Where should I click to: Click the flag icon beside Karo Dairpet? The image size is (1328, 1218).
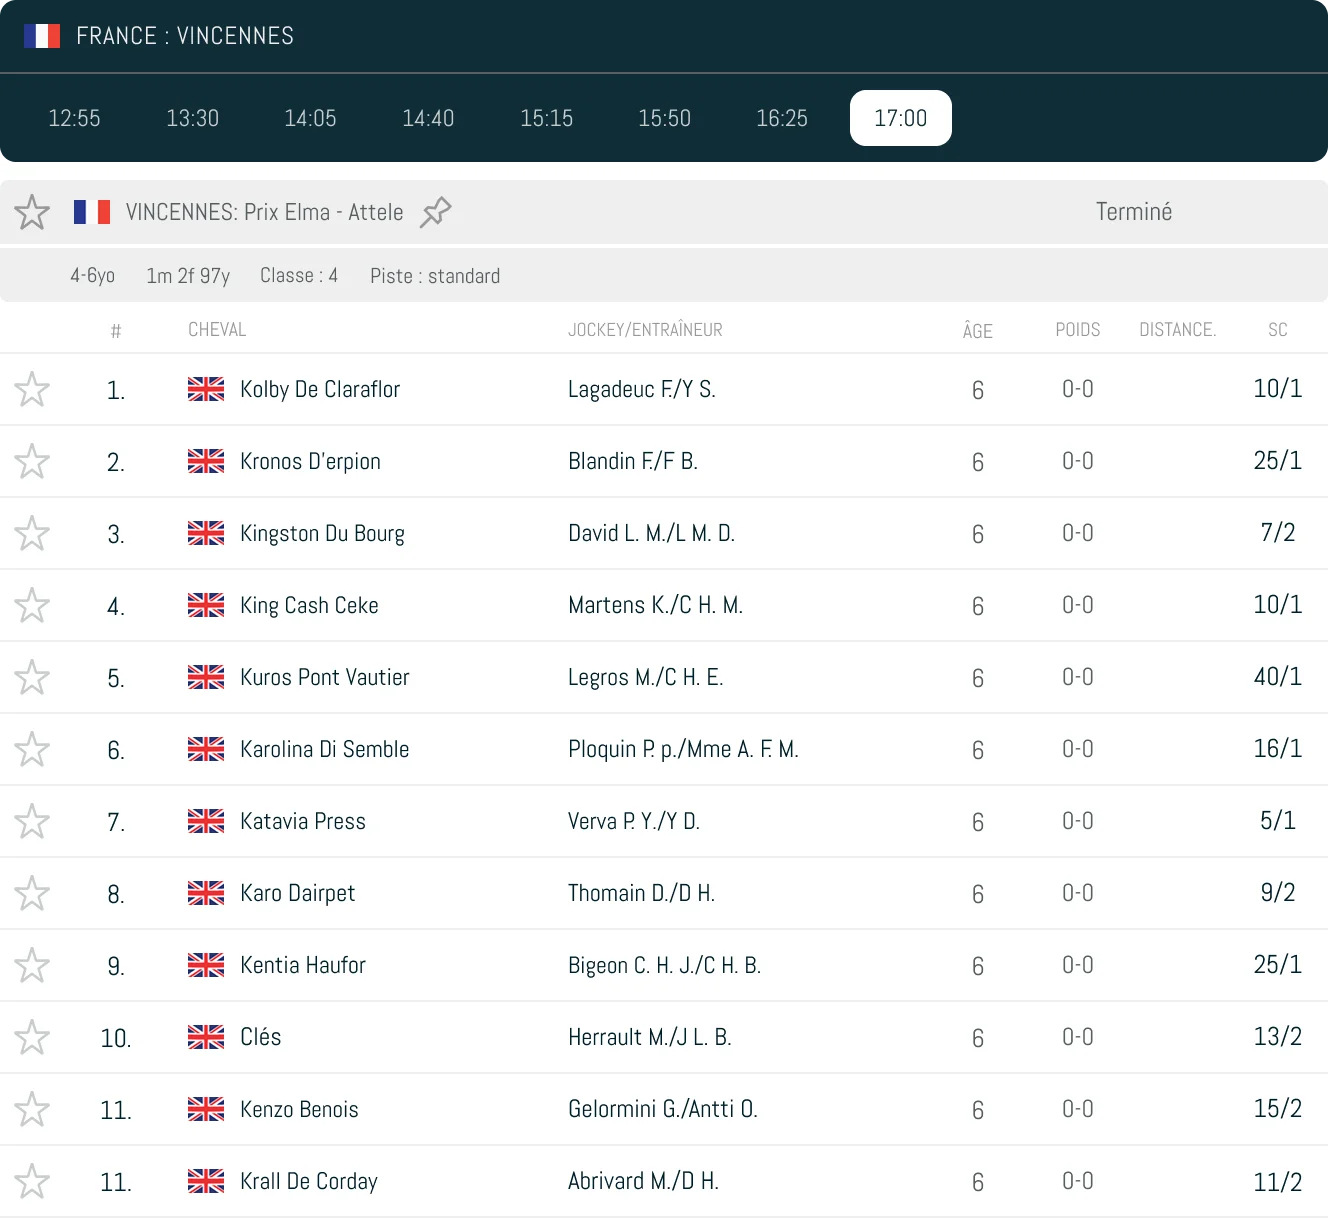(206, 893)
